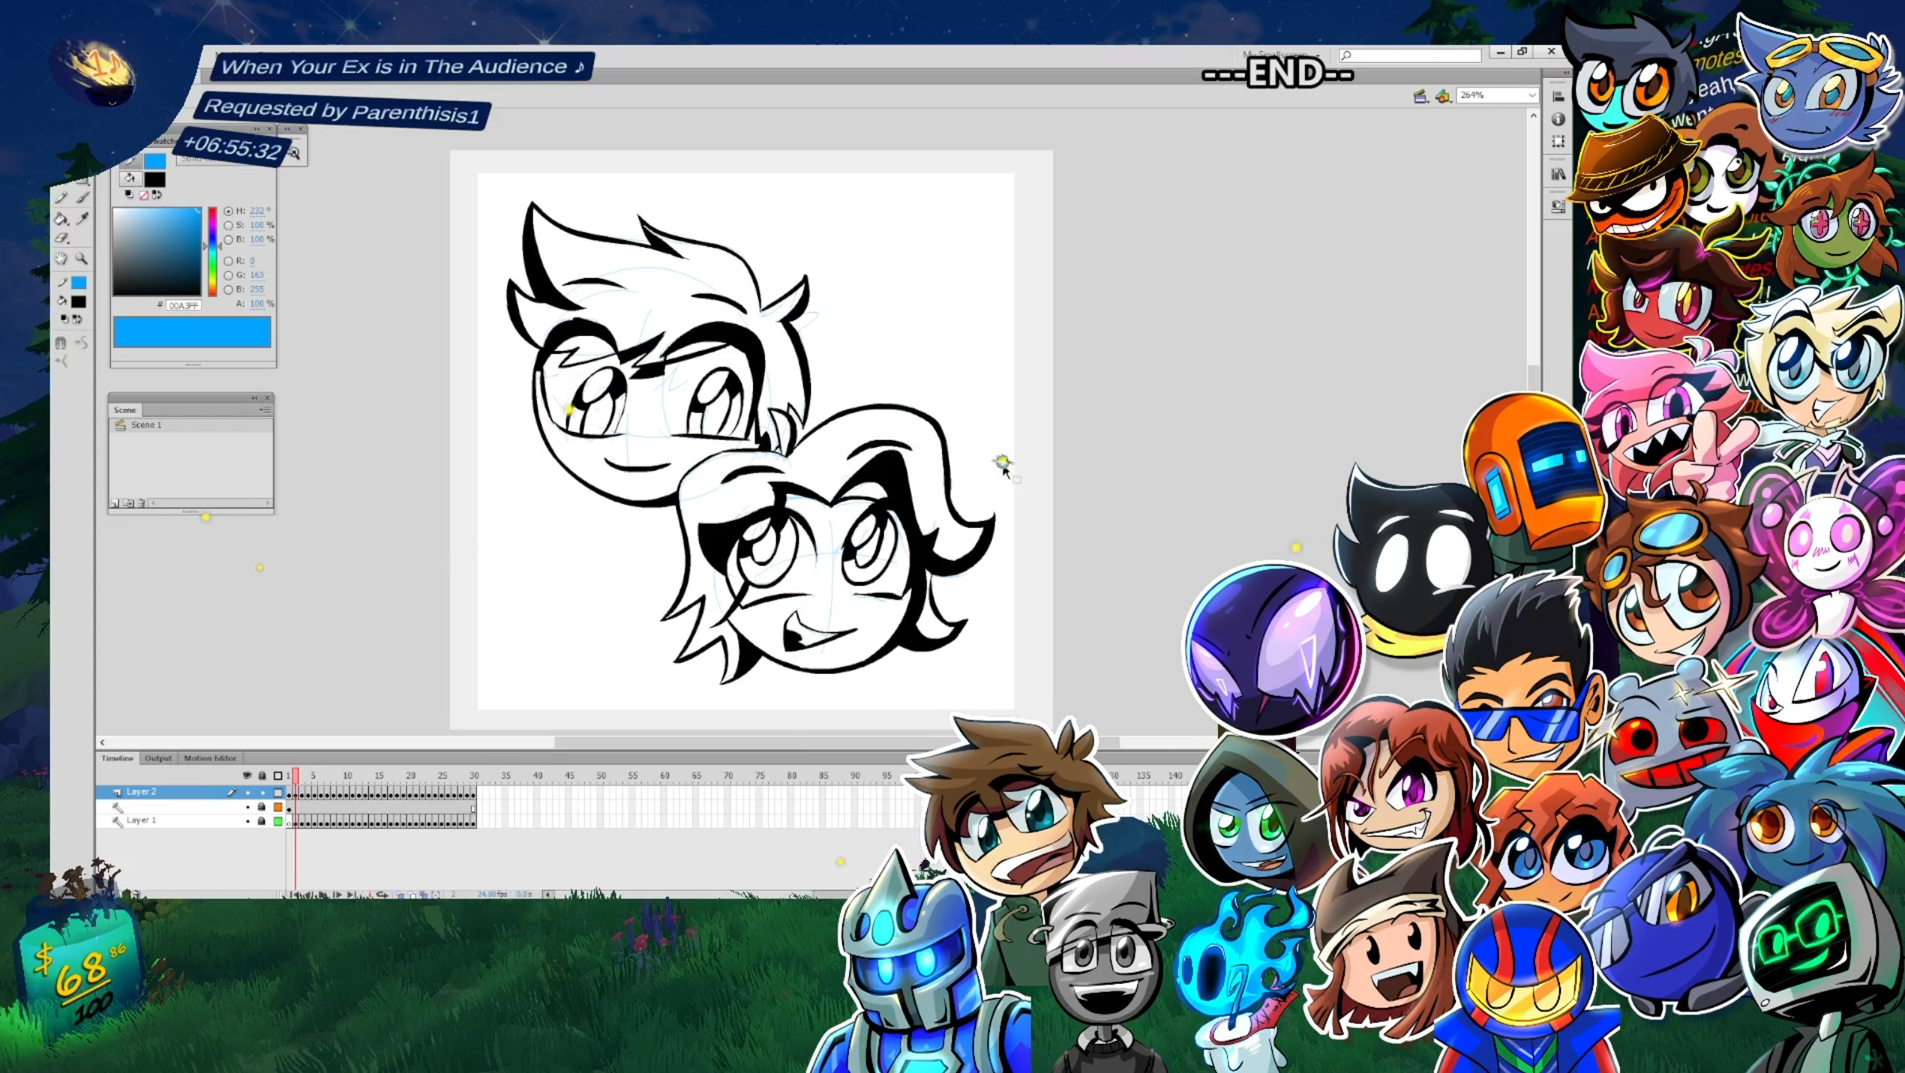This screenshot has height=1073, width=1905.
Task: Select the Hand tool
Action: coord(62,259)
